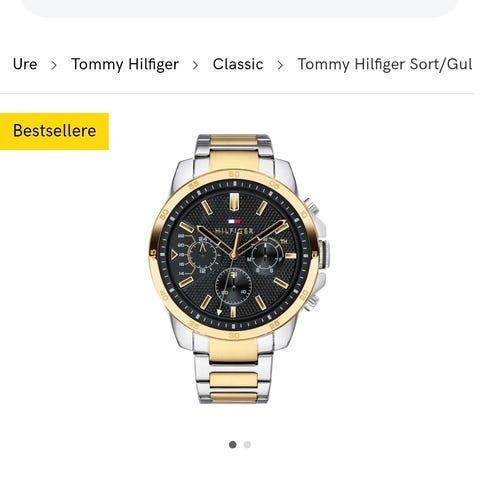Click the chevron after Classic breadcrumb
480x480 pixels.
[x=280, y=65]
